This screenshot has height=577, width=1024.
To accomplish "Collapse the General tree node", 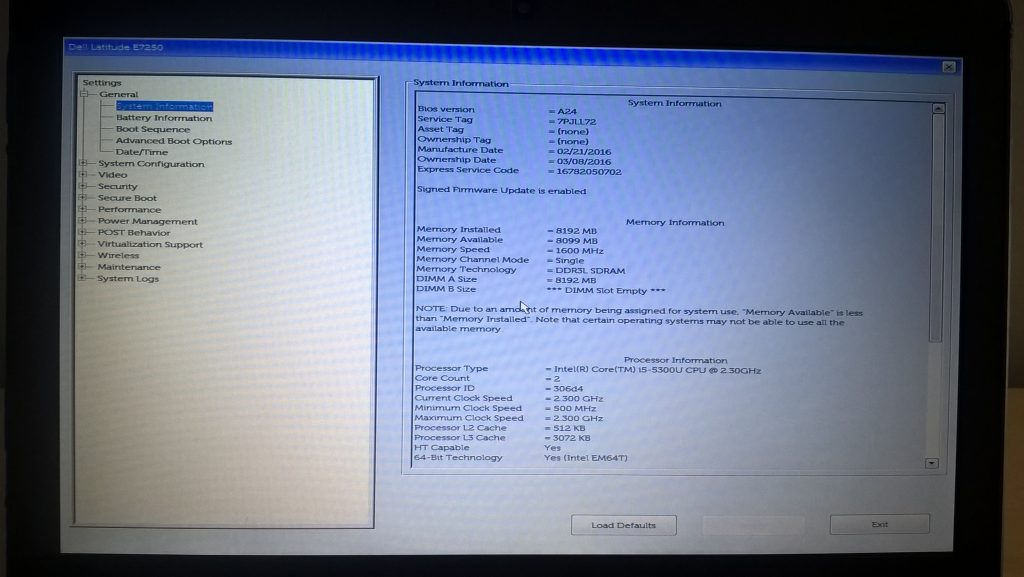I will click(84, 95).
